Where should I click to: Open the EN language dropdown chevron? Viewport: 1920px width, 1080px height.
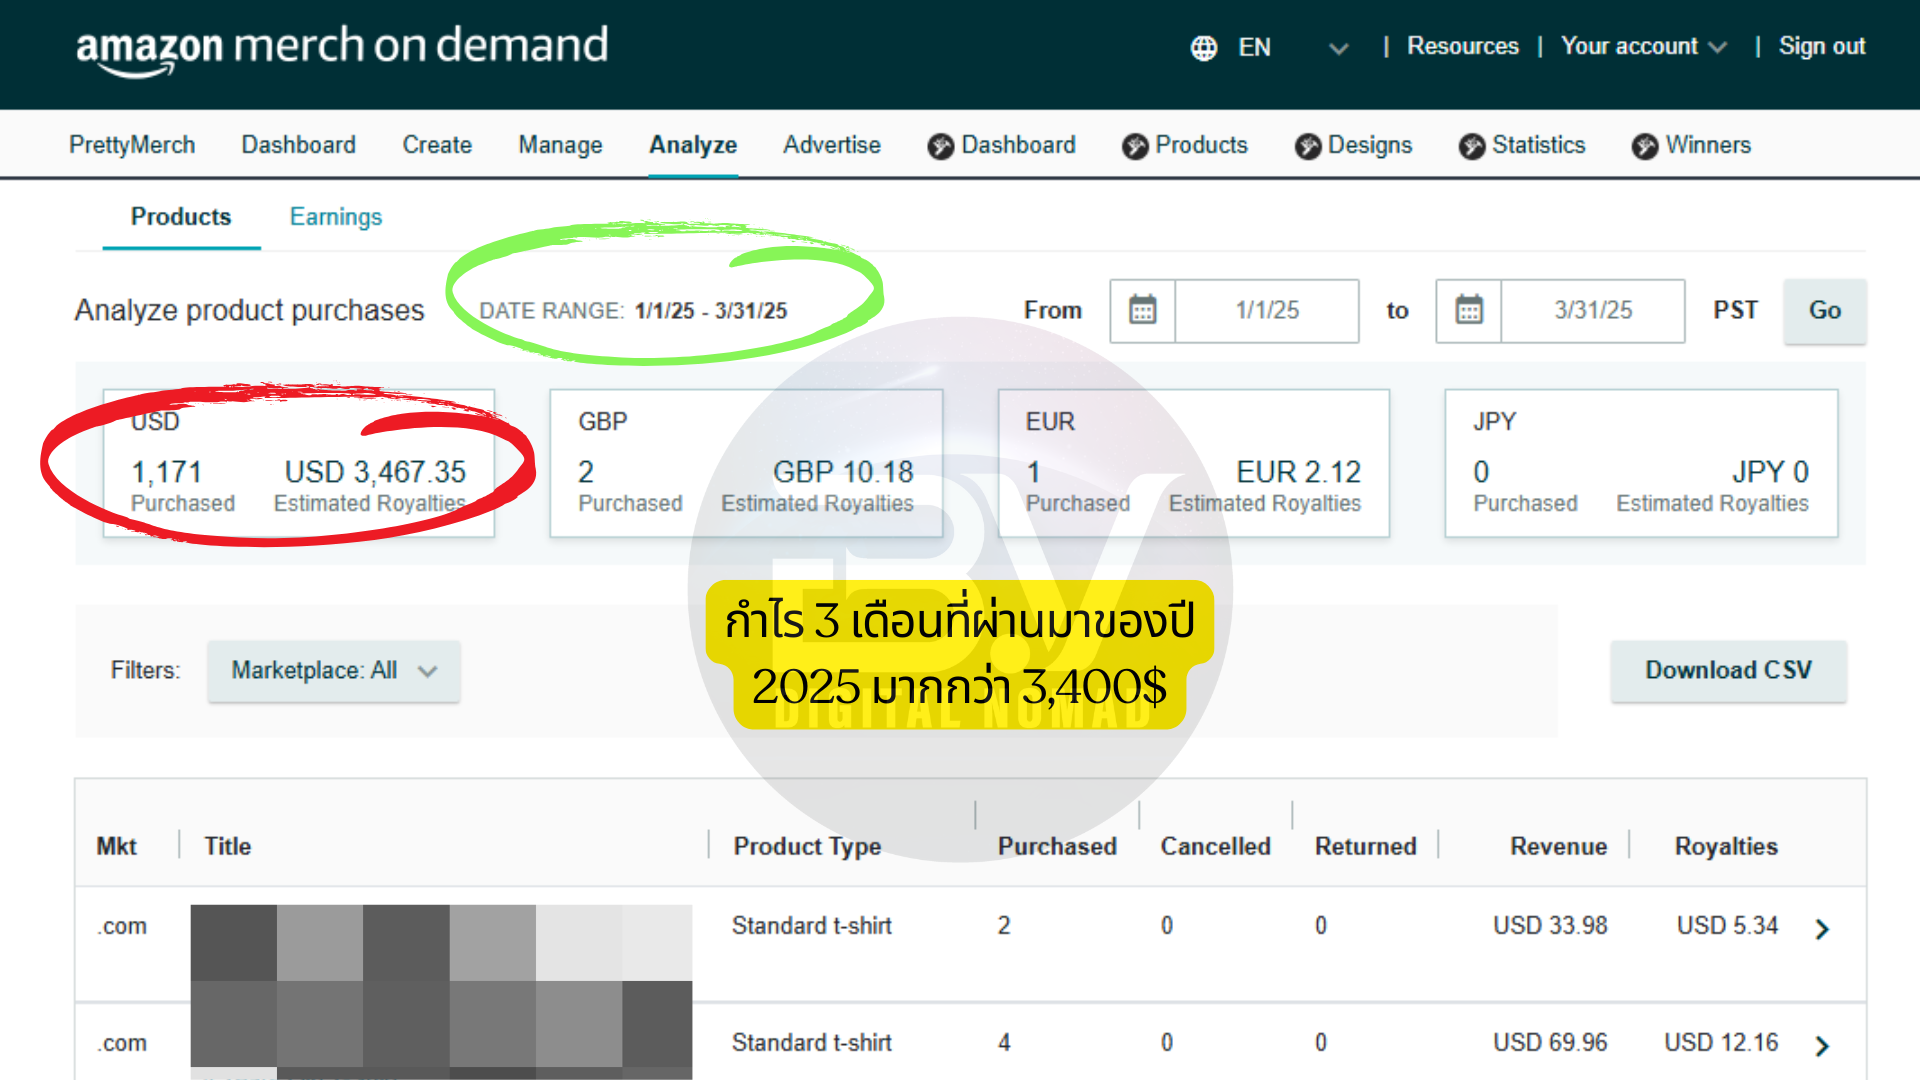[x=1339, y=48]
